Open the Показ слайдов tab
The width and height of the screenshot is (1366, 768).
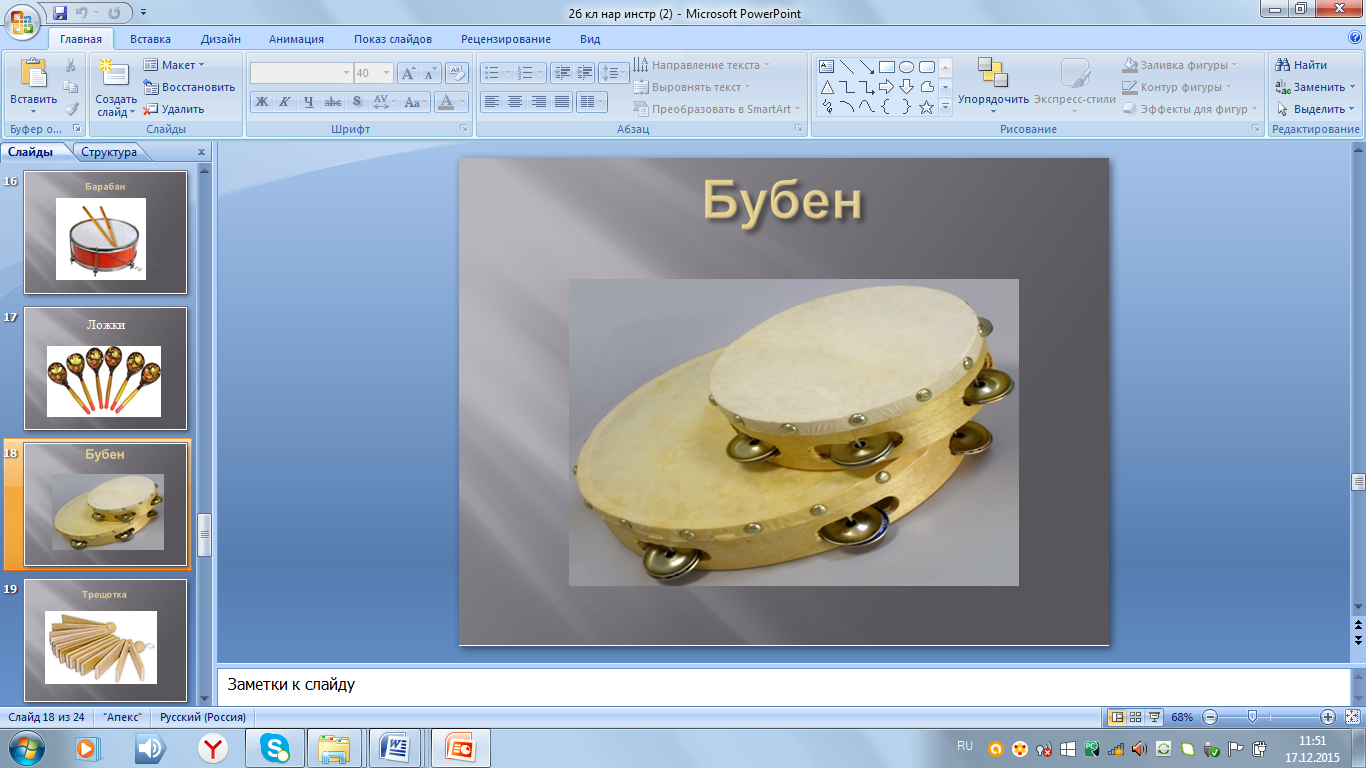tap(393, 39)
